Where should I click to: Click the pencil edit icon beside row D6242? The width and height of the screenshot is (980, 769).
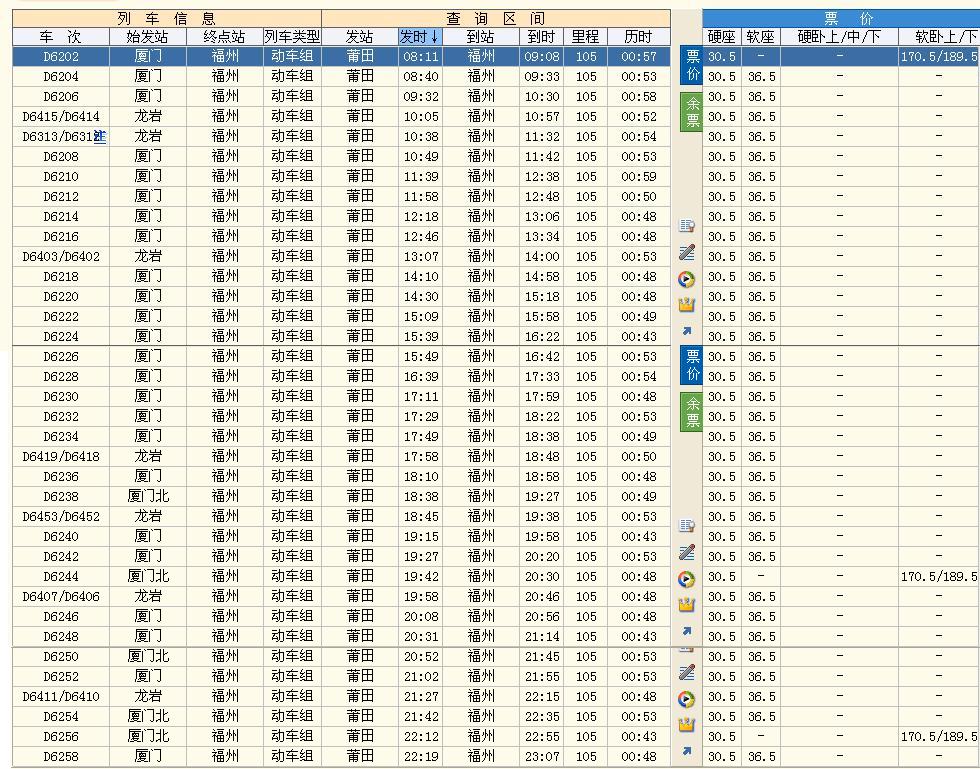coord(686,552)
